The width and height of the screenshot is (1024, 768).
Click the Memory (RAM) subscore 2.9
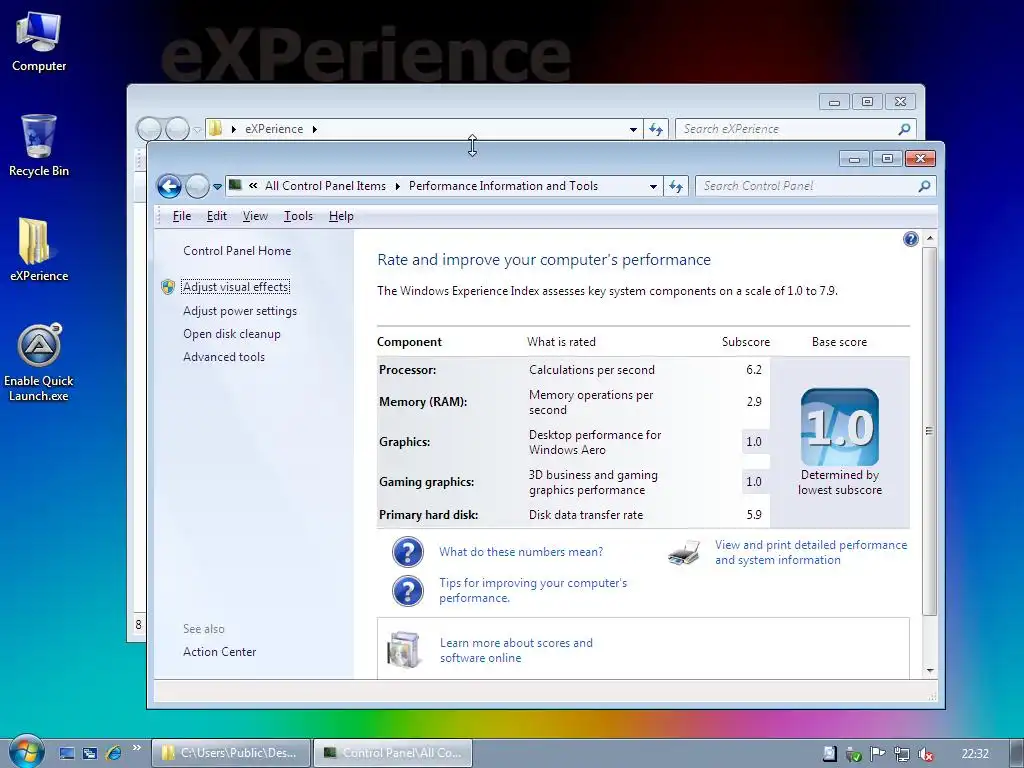click(x=754, y=402)
